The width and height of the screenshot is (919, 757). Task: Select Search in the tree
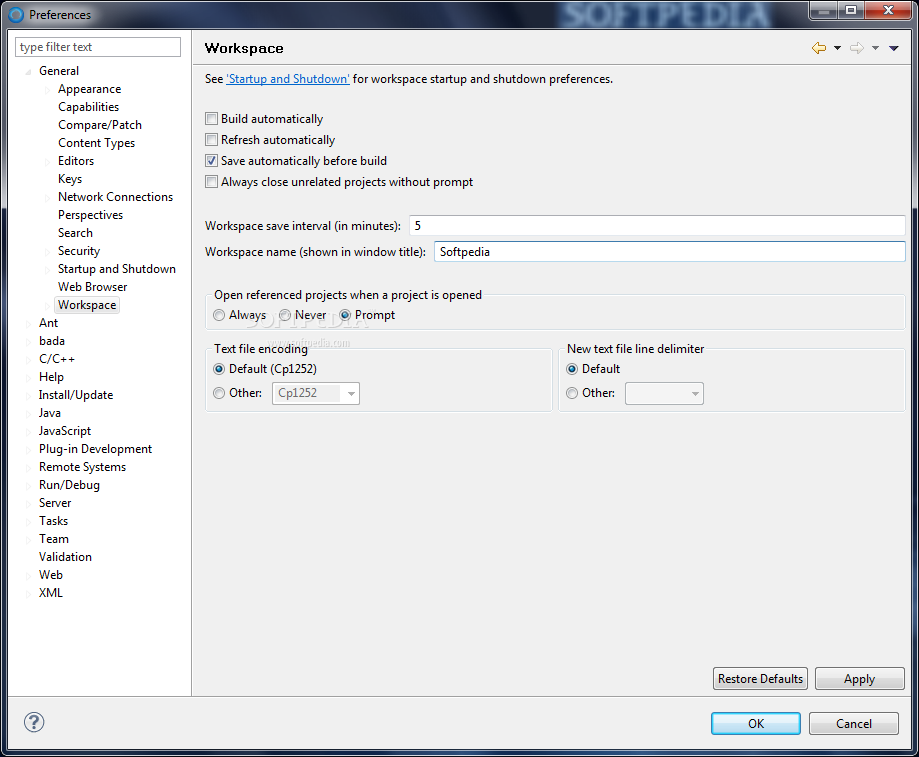tap(75, 233)
